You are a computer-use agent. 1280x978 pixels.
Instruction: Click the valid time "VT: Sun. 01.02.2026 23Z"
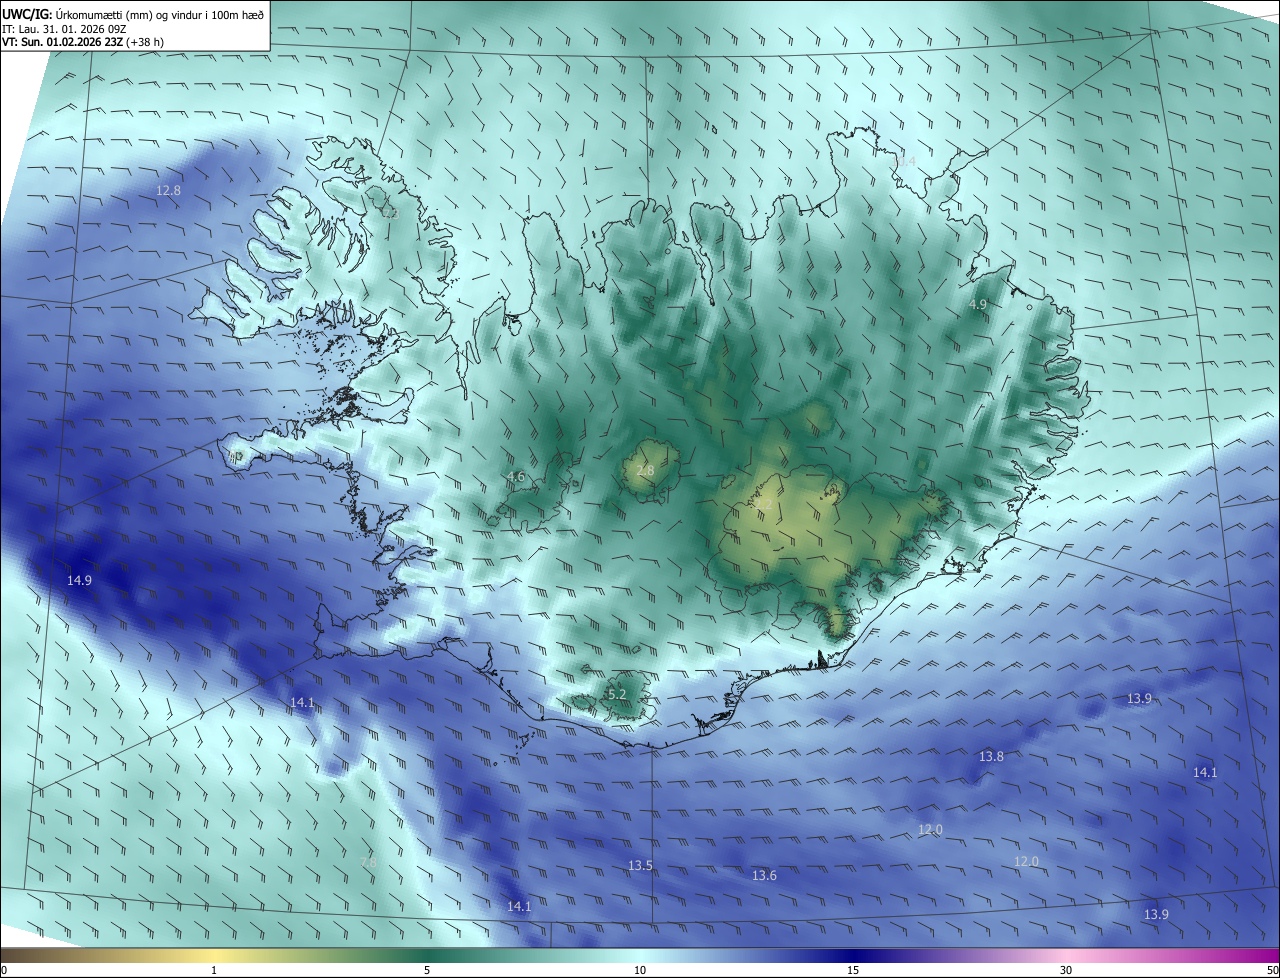tap(64, 42)
